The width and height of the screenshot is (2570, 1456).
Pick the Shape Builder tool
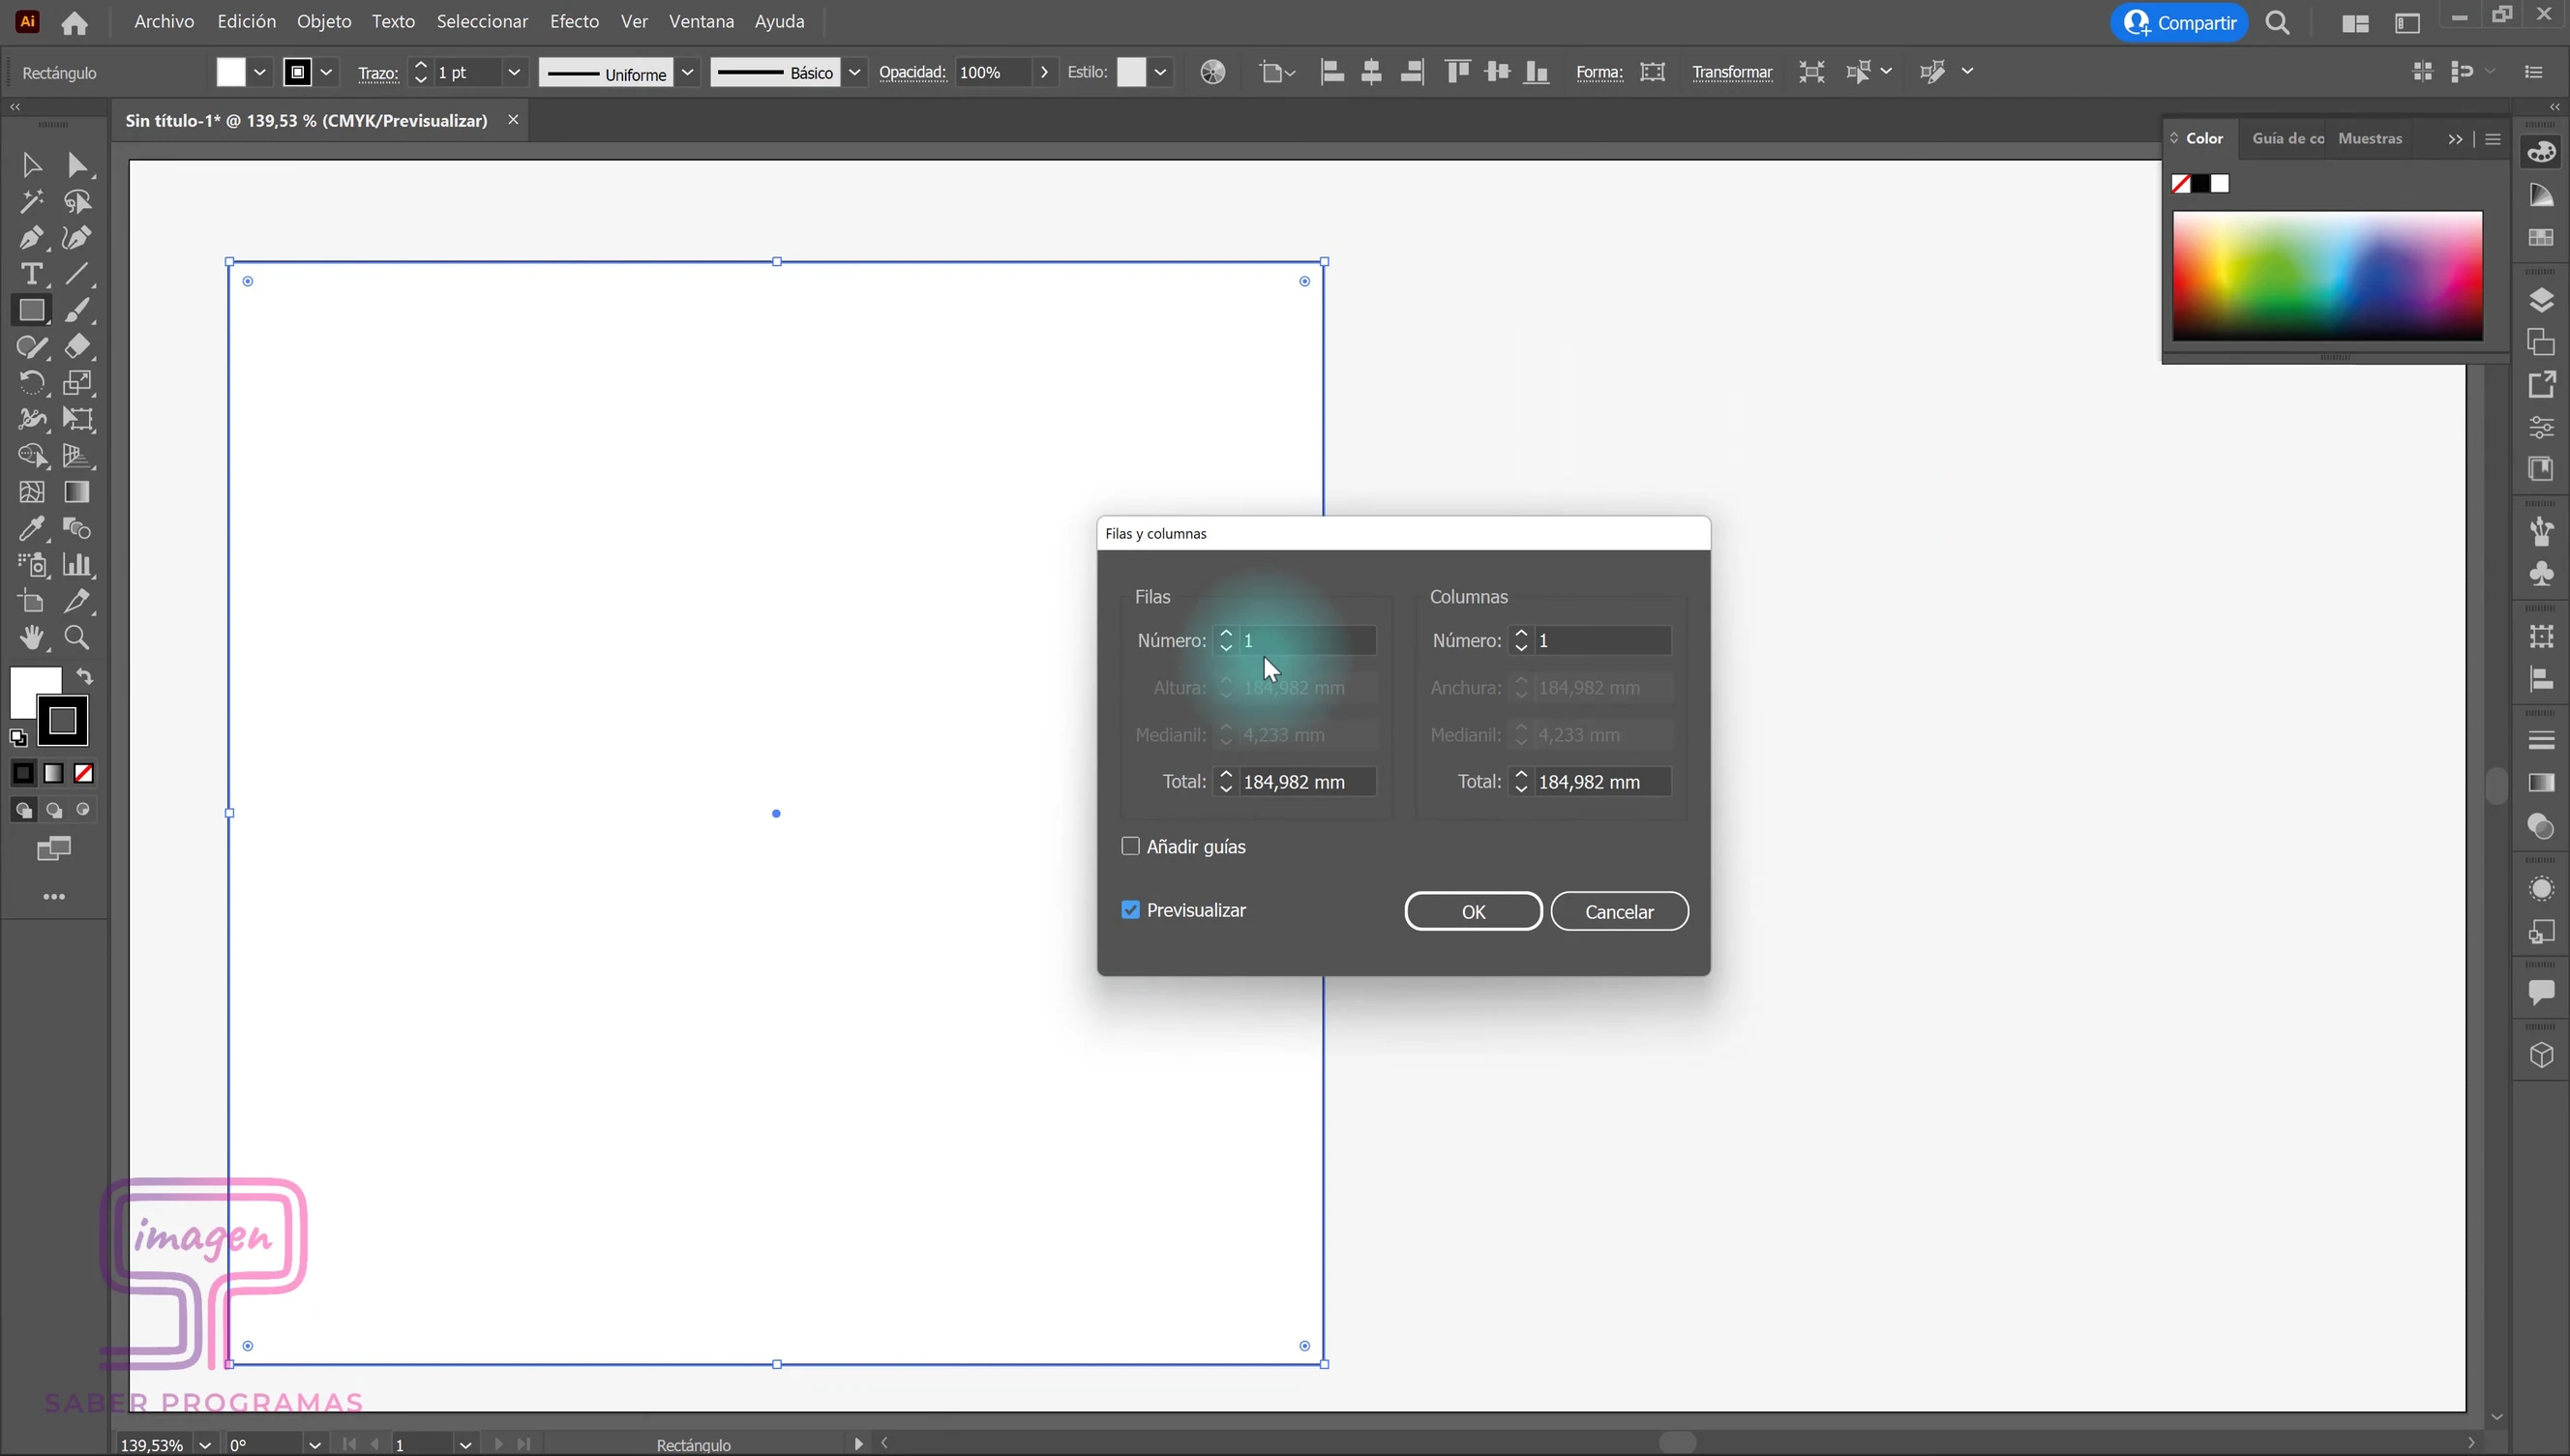(x=31, y=456)
